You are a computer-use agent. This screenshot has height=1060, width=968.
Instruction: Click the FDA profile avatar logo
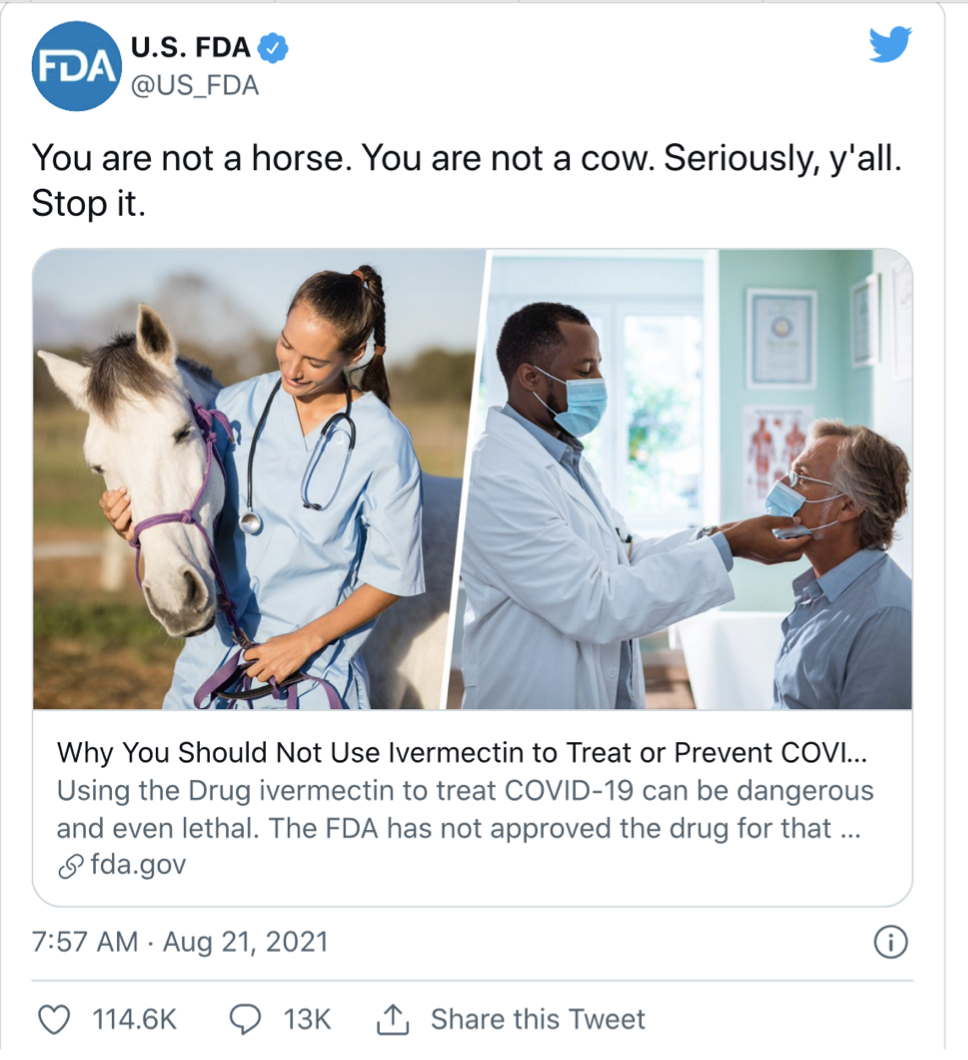[76, 66]
